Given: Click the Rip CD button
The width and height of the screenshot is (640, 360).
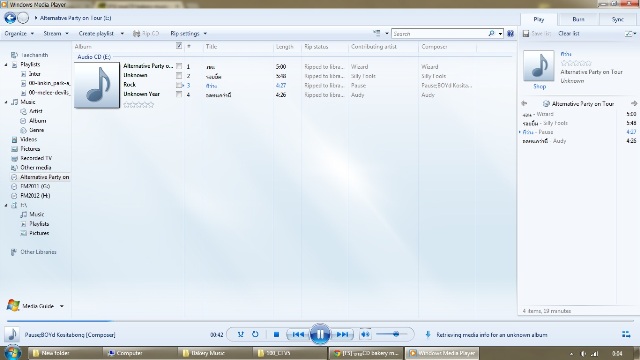Looking at the screenshot, I should click(x=146, y=33).
